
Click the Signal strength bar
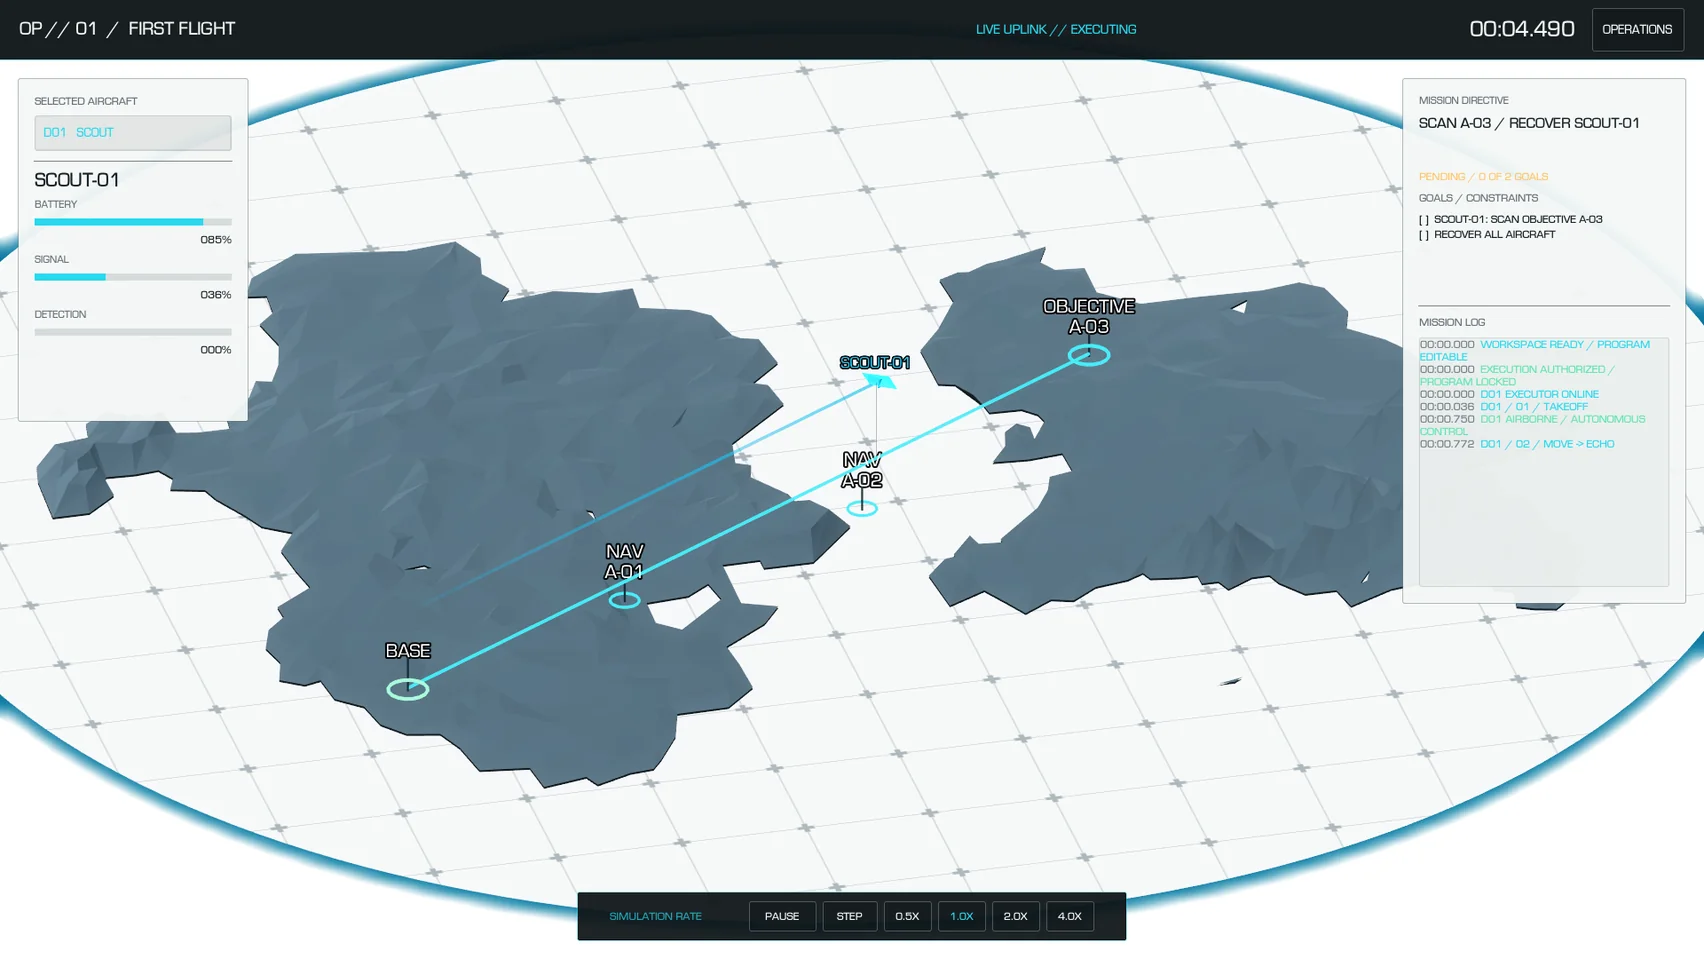click(x=133, y=277)
